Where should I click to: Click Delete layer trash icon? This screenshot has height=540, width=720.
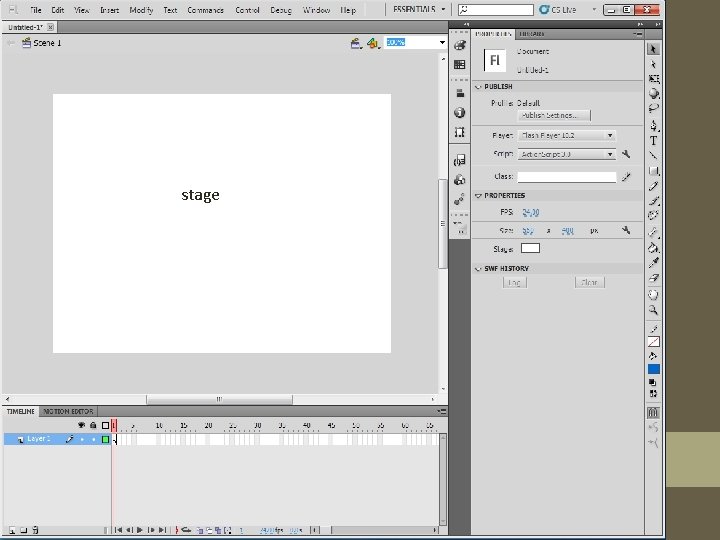pyautogui.click(x=35, y=530)
